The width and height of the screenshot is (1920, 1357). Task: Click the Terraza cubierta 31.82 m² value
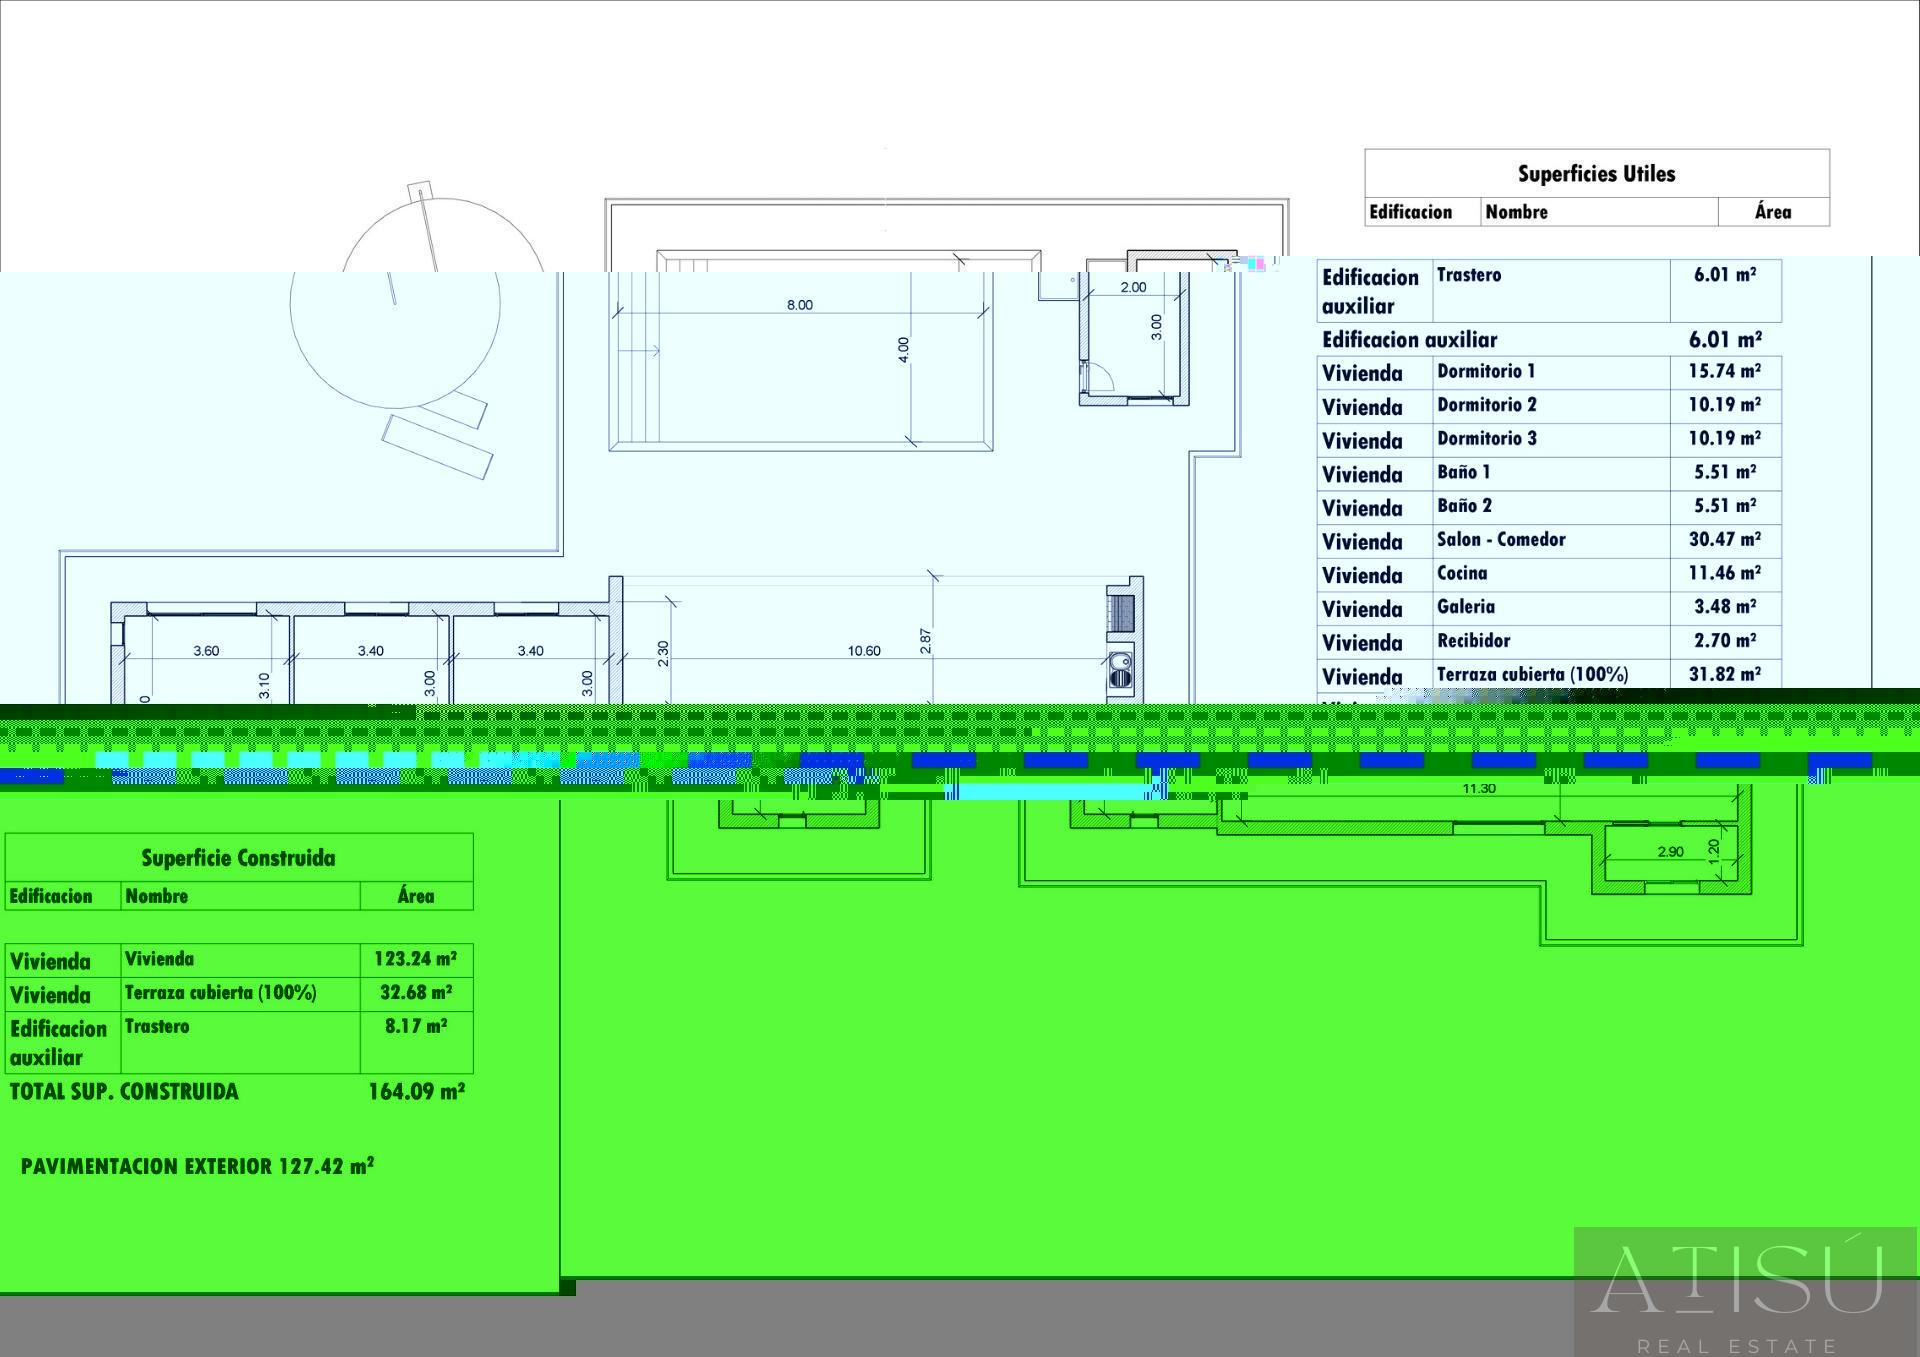pyautogui.click(x=1724, y=674)
